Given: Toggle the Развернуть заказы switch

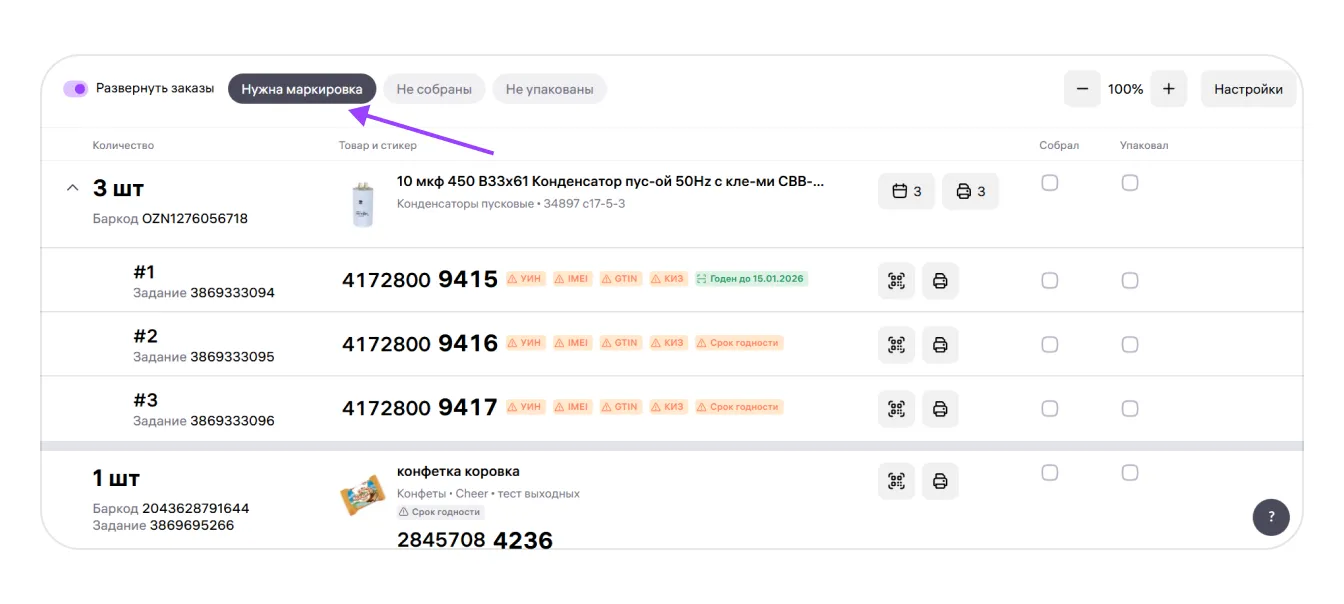Looking at the screenshot, I should [76, 89].
